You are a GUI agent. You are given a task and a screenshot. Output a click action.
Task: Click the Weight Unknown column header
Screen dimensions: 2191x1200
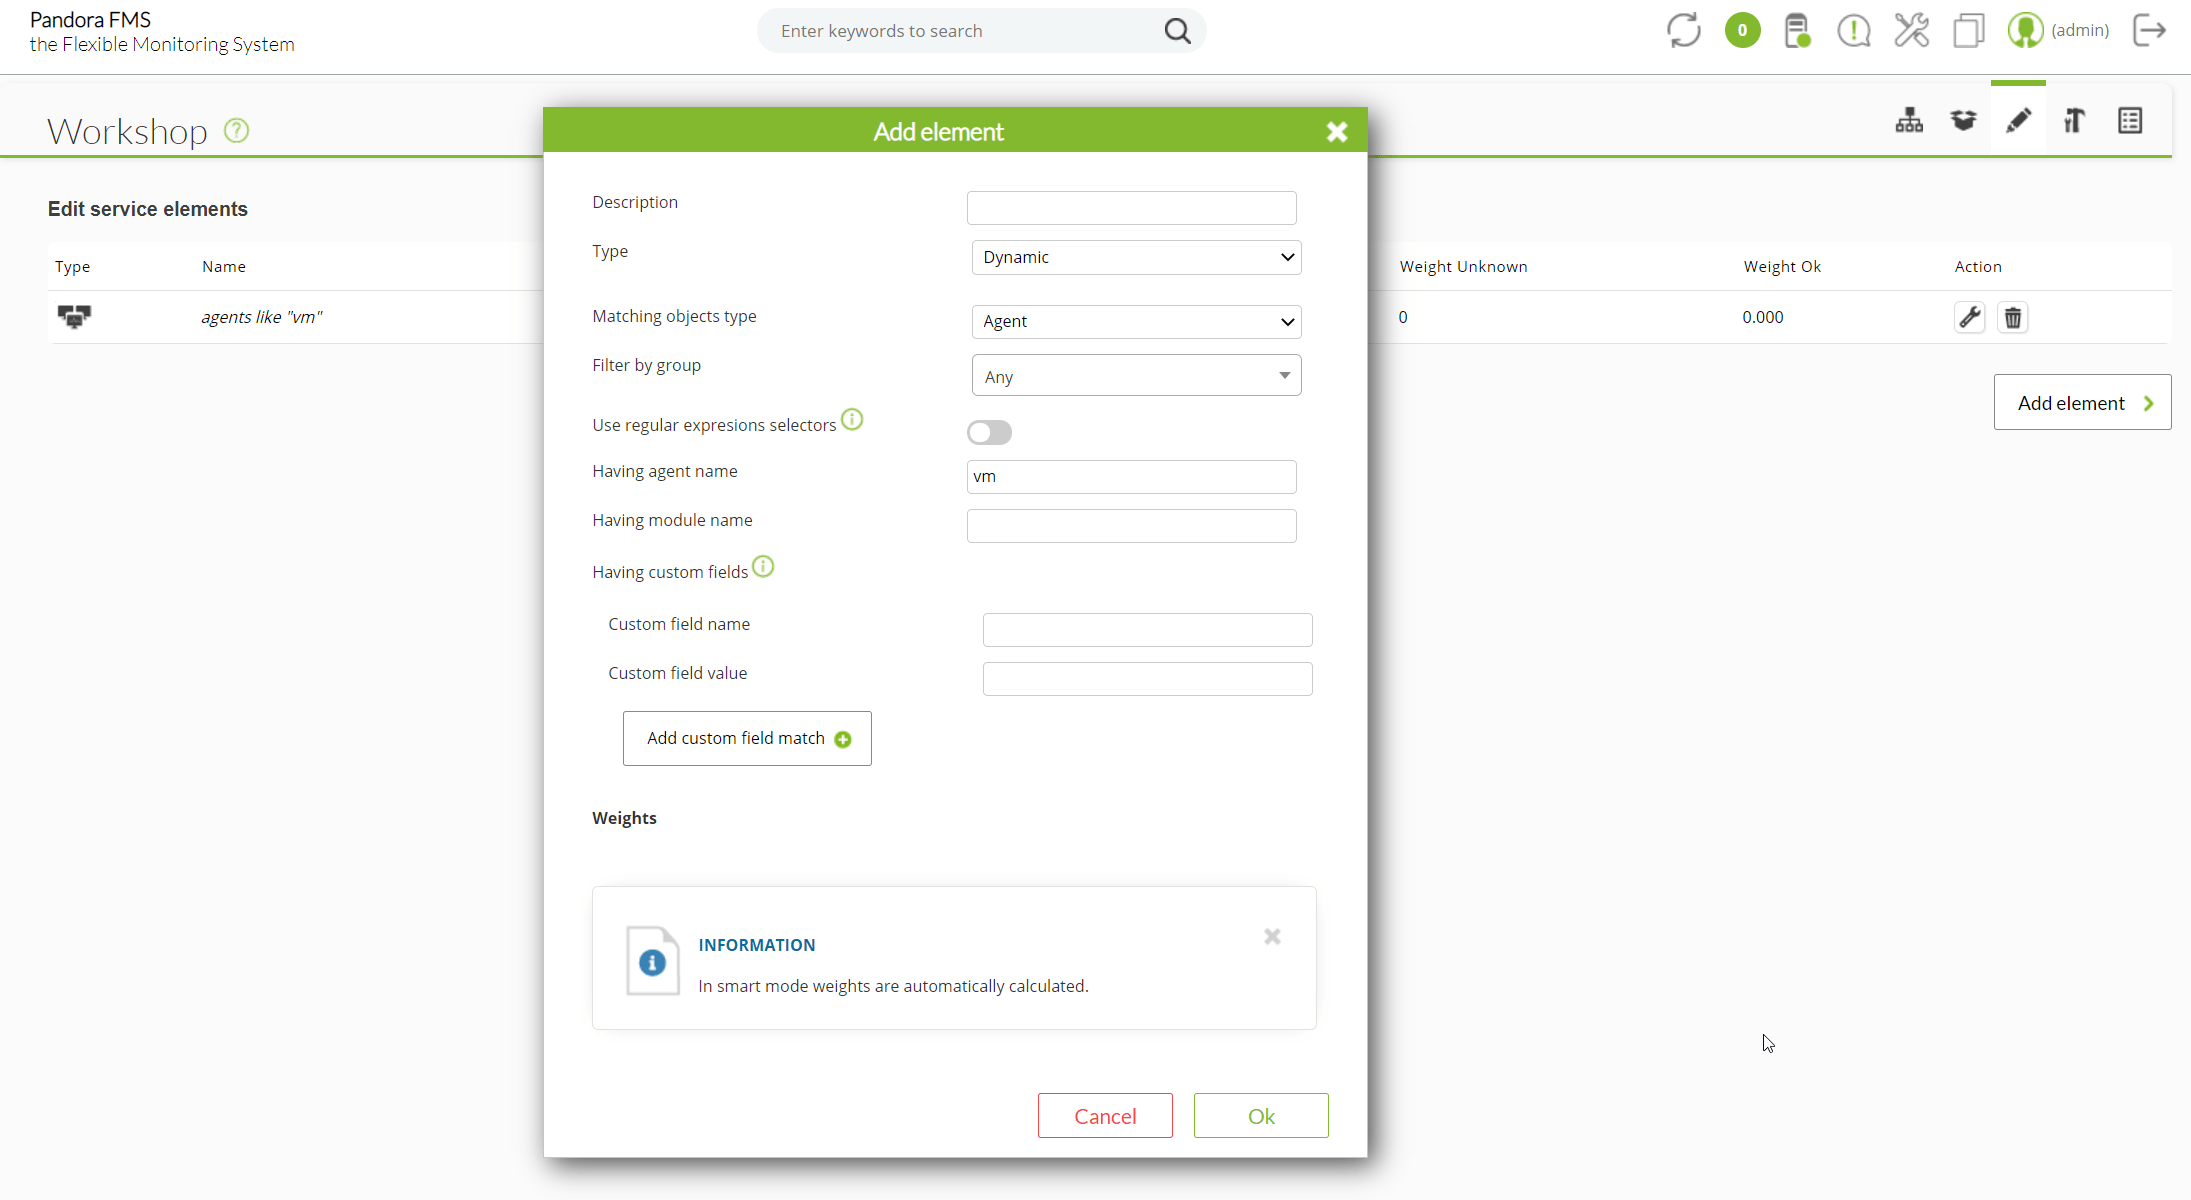[1463, 266]
